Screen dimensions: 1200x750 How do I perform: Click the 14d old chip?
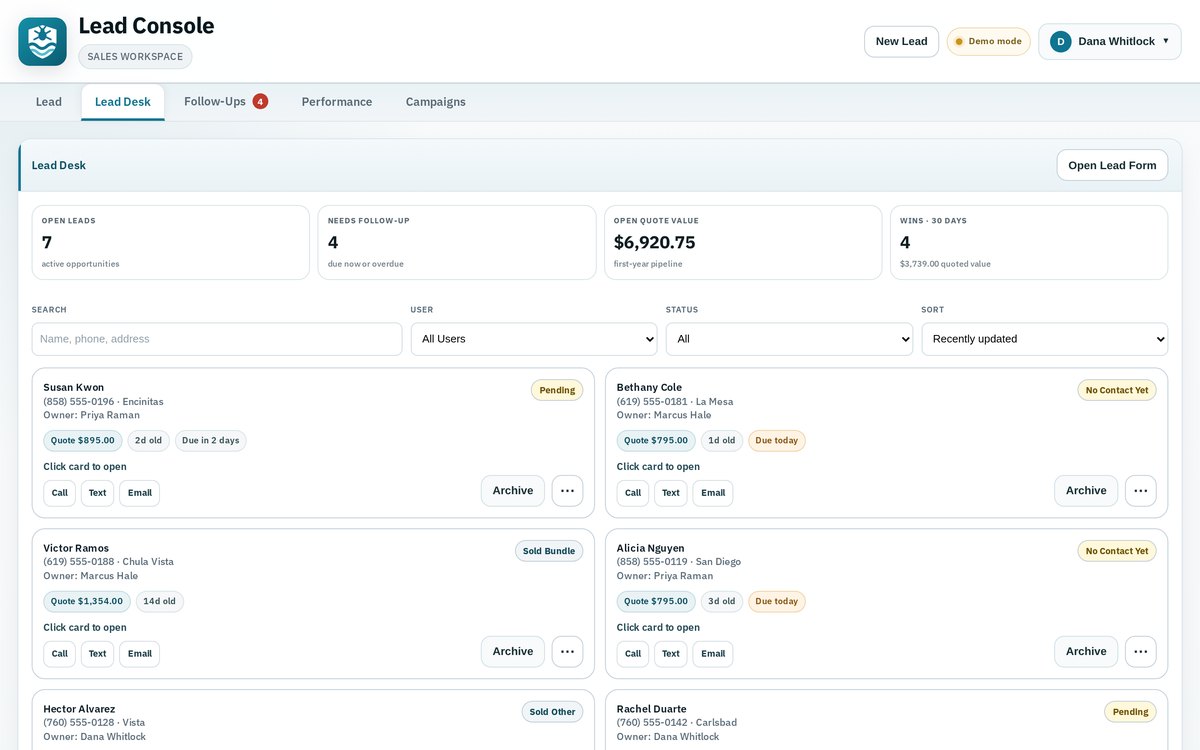(160, 602)
